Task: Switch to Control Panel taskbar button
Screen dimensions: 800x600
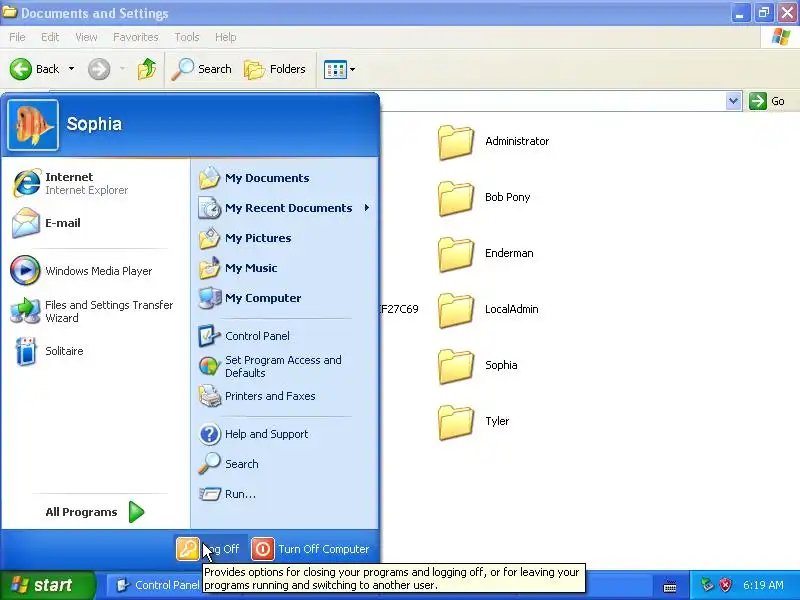Action: [x=156, y=585]
